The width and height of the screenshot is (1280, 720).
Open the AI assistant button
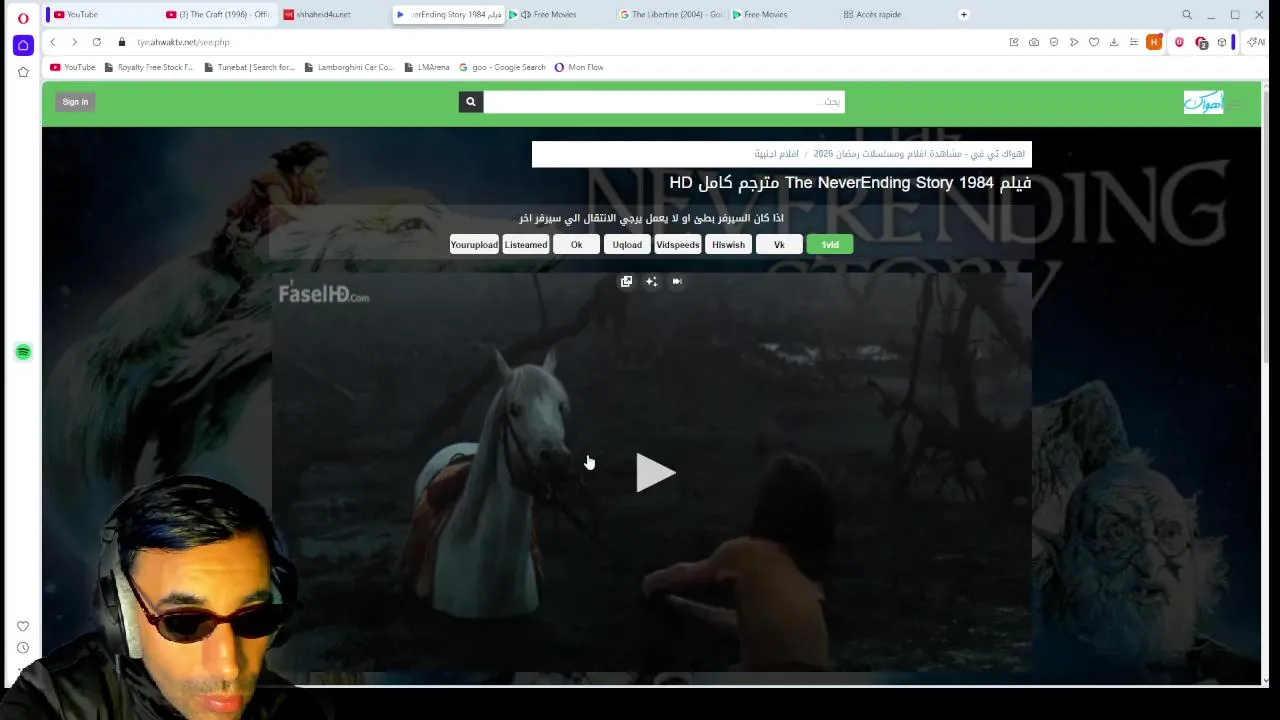point(1256,42)
